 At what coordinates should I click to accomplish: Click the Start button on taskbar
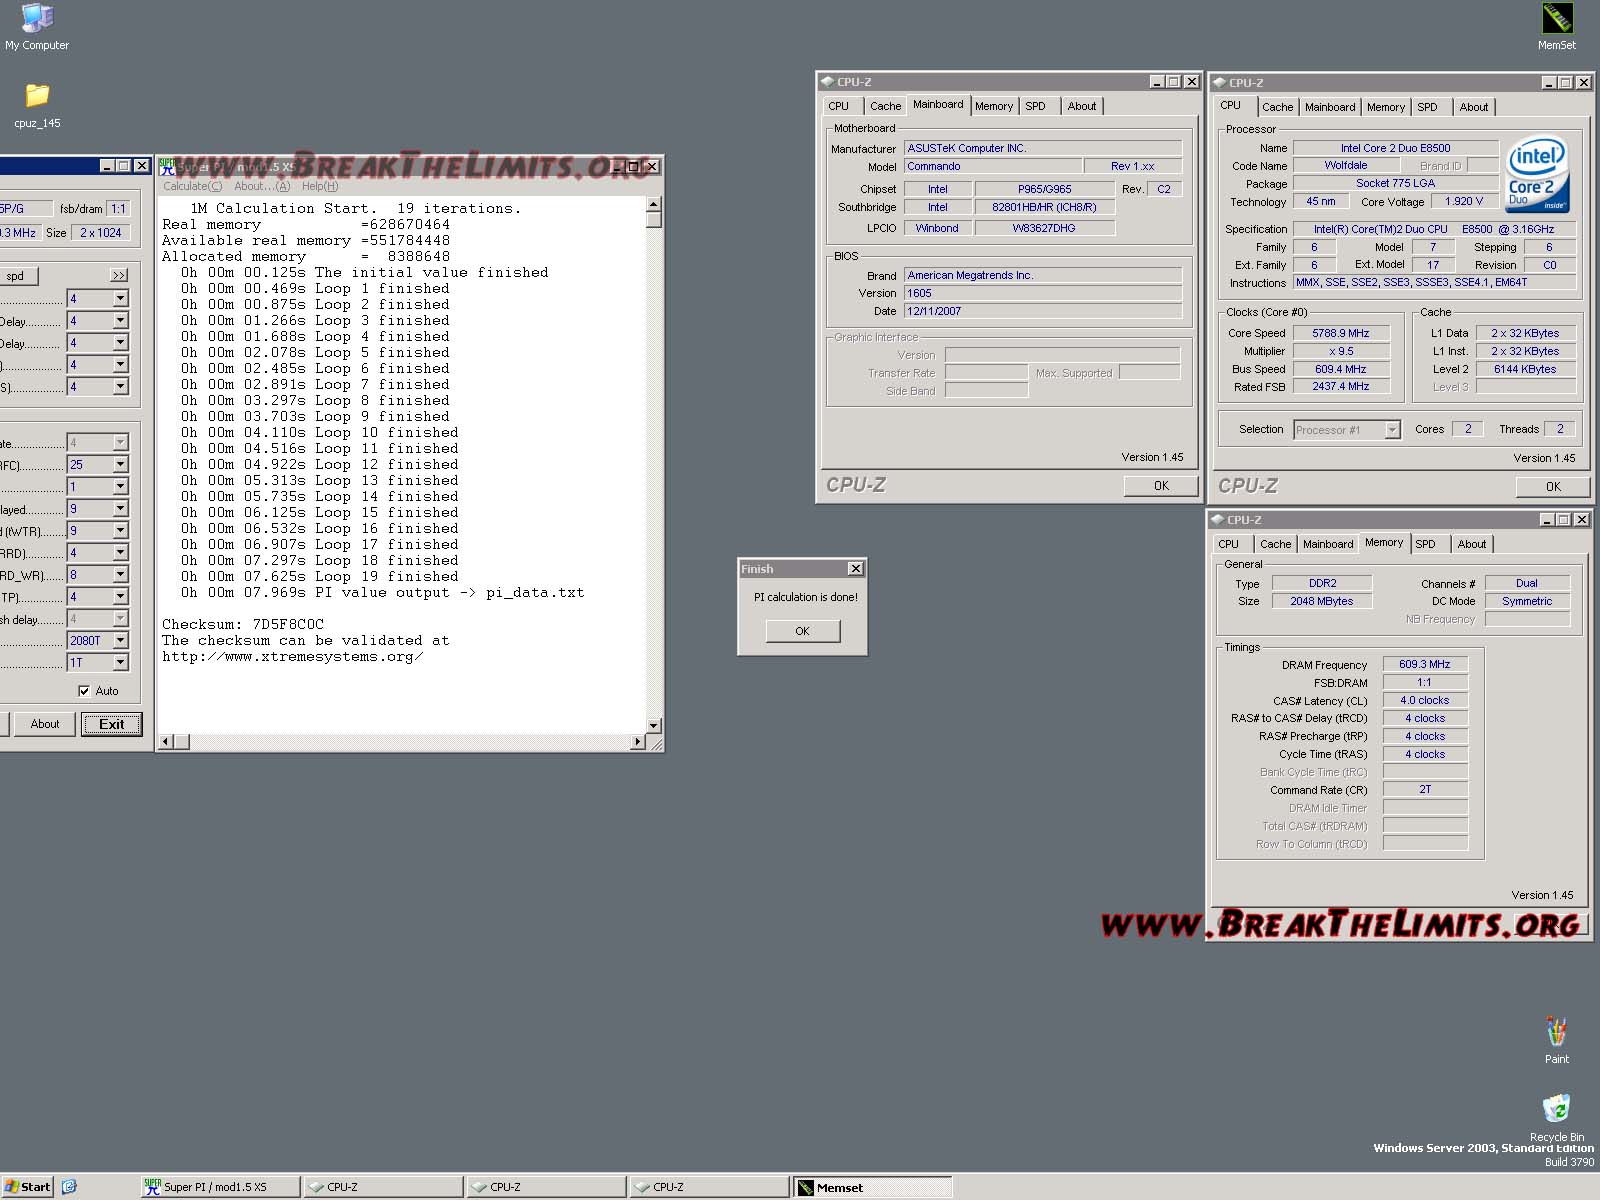(28, 1187)
